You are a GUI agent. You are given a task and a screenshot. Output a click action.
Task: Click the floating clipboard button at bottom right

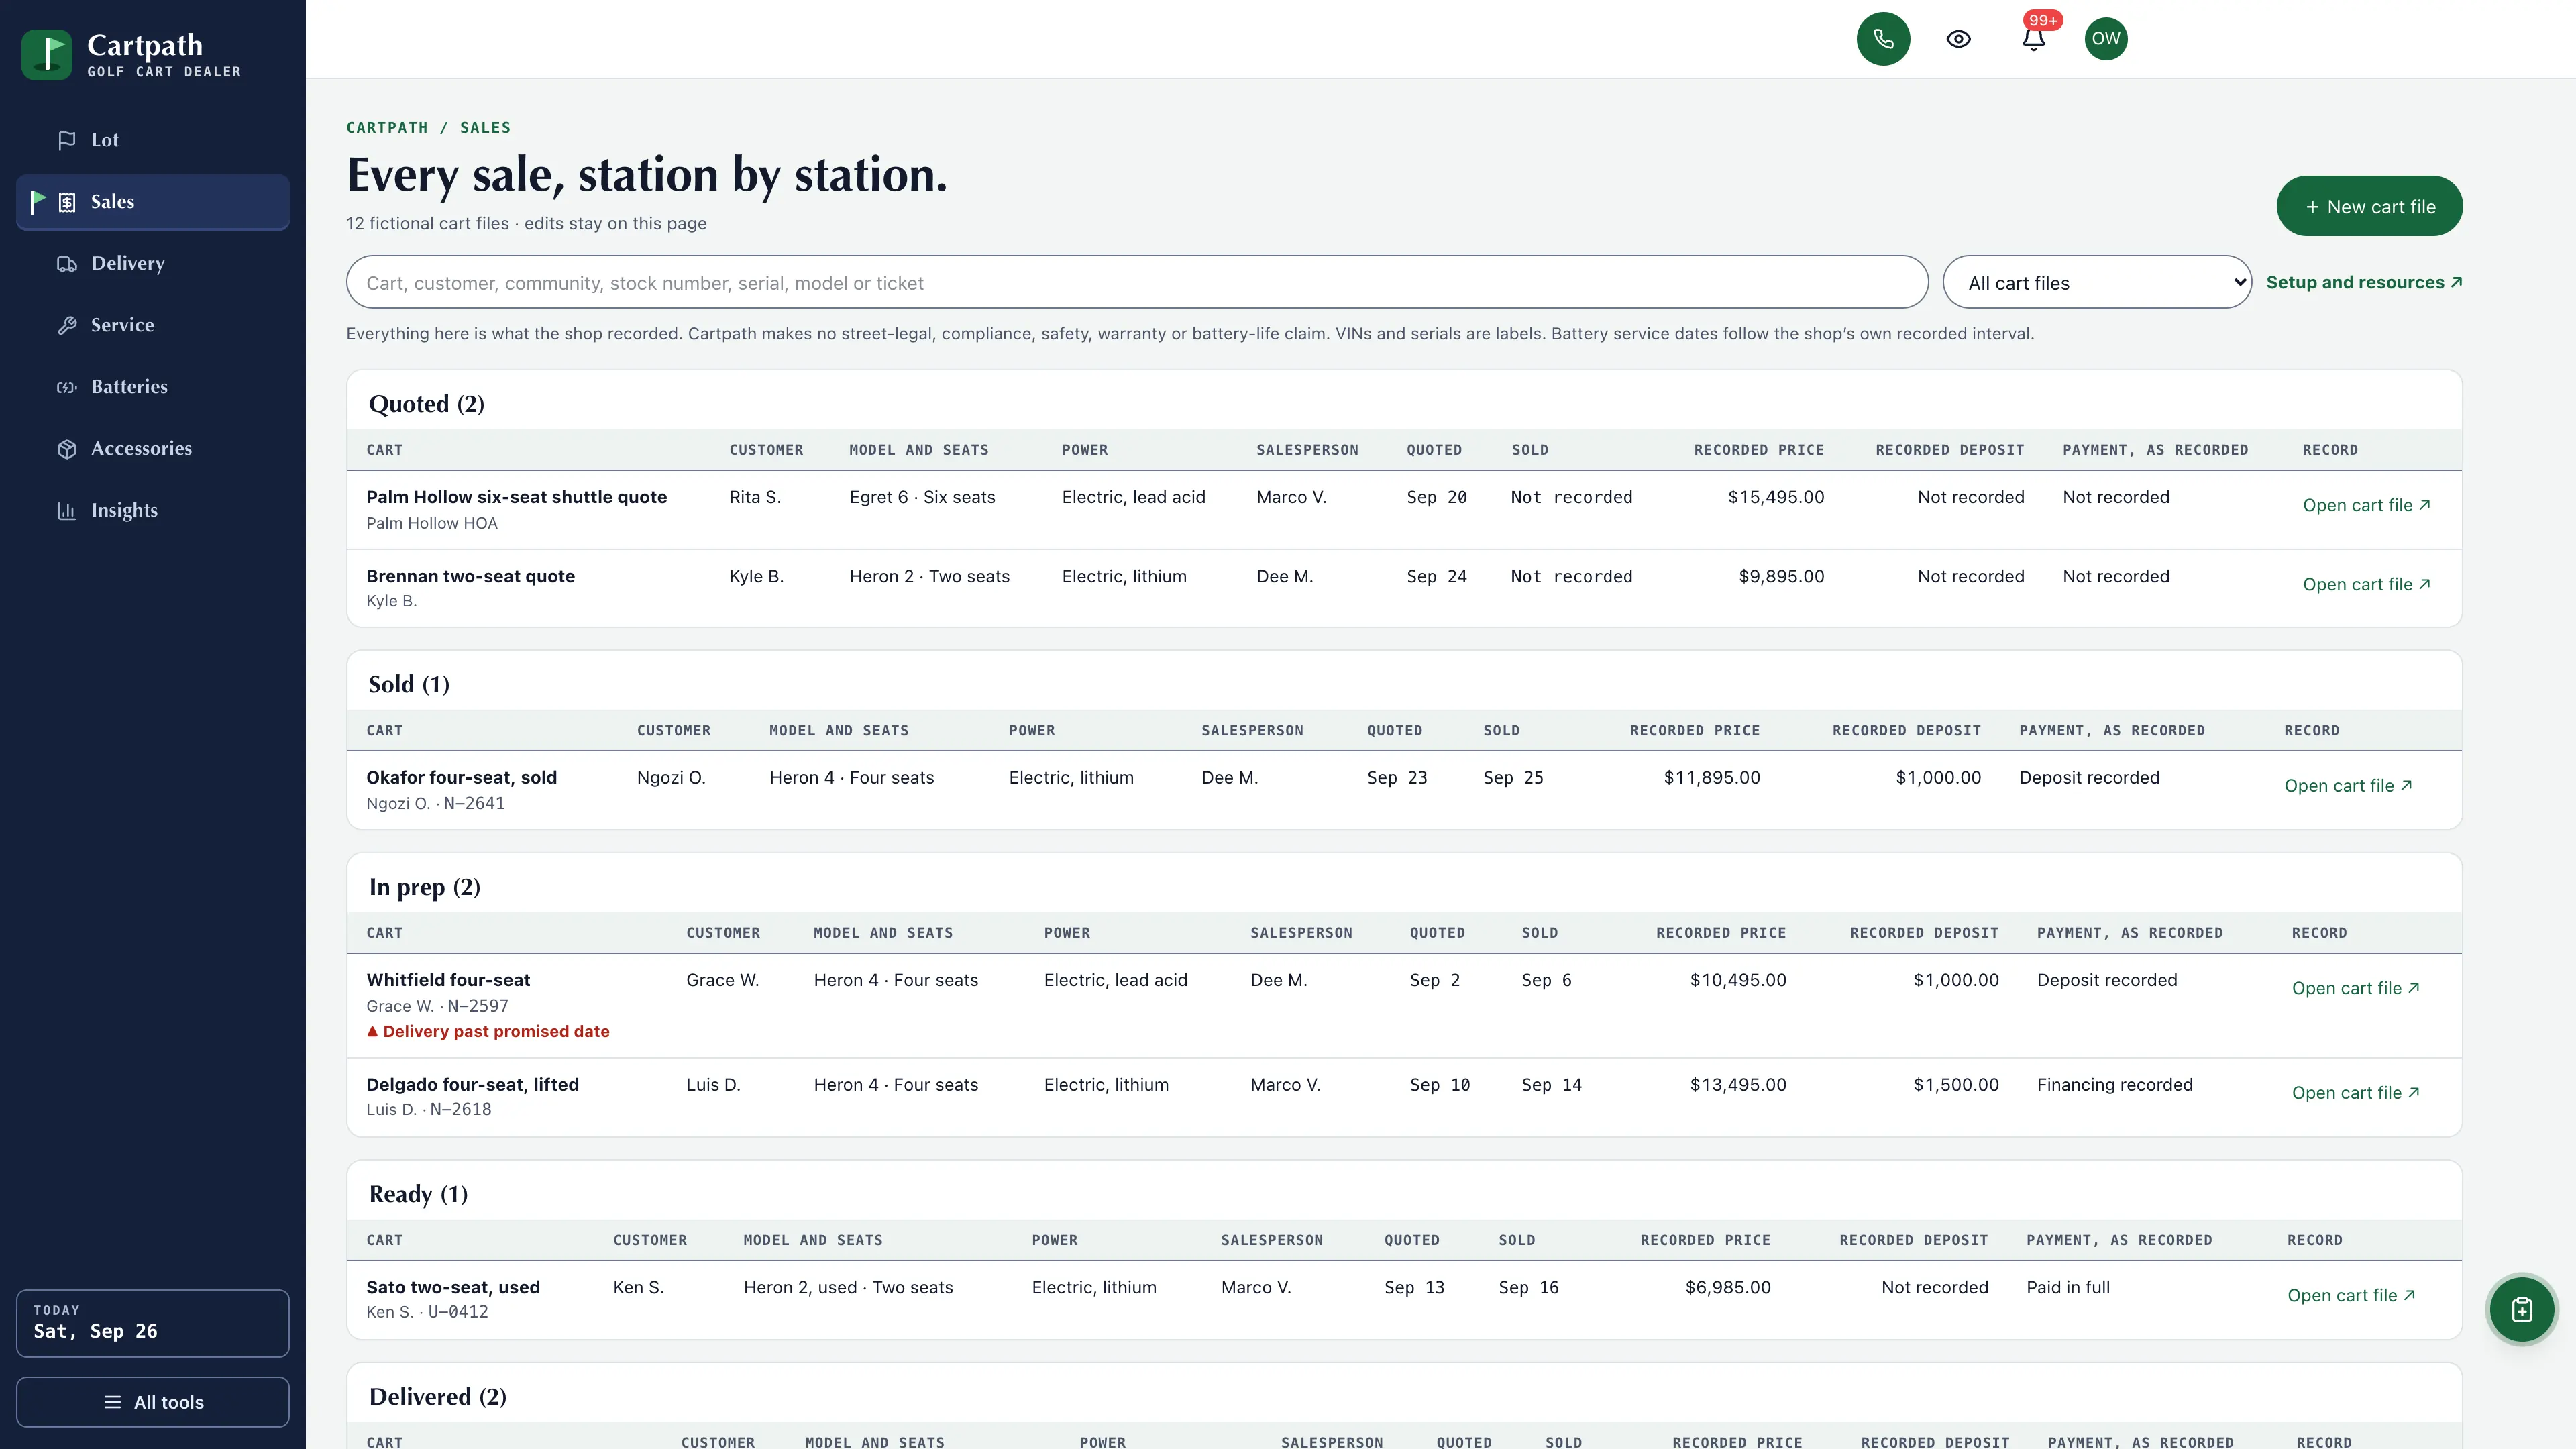tap(2521, 1309)
